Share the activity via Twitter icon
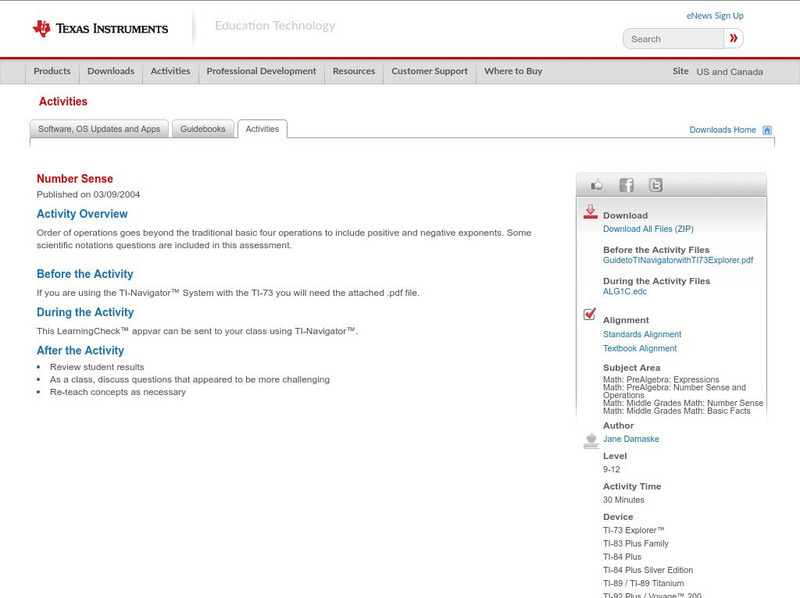 coord(655,185)
